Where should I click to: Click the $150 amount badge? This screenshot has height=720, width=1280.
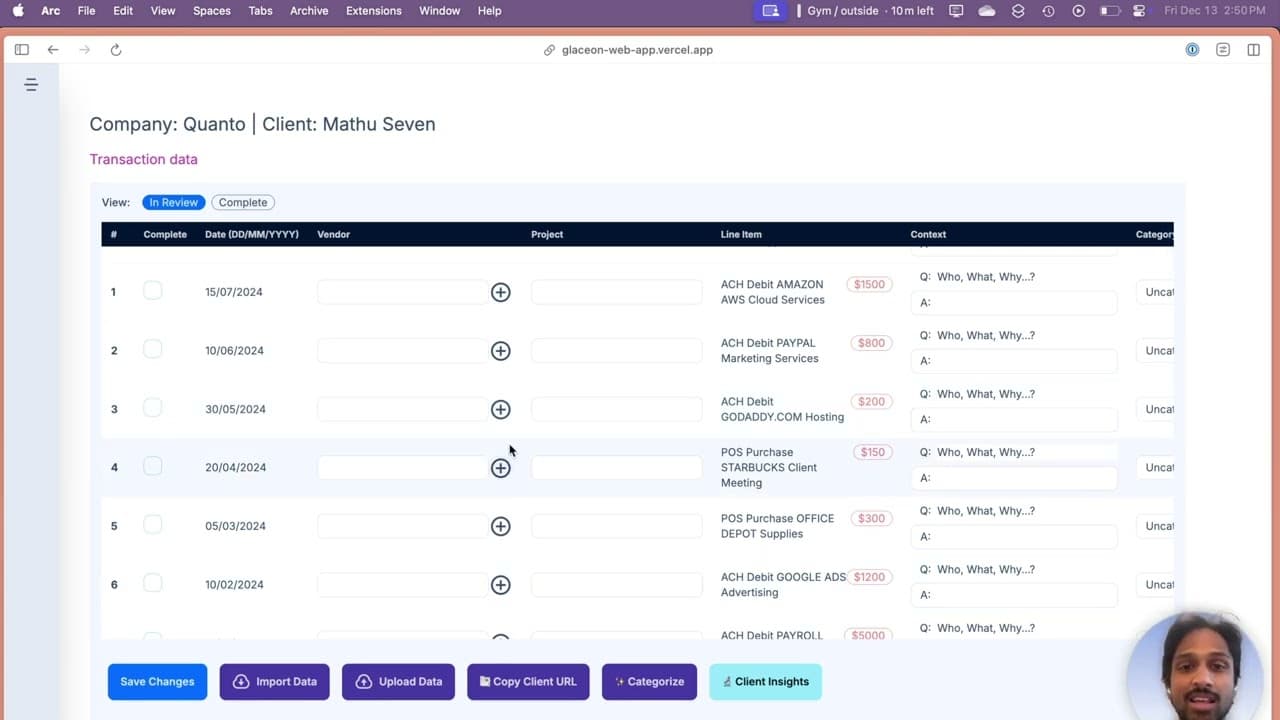872,452
